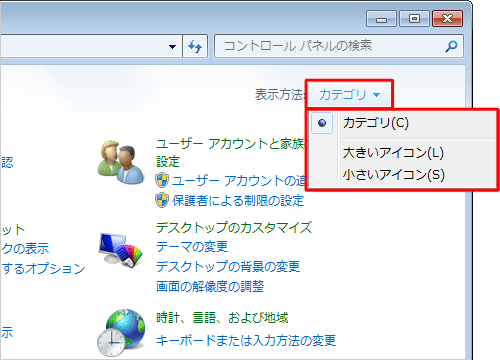Click the globe and clock icon
Viewport: 500px width, 360px height.
pyautogui.click(x=121, y=333)
